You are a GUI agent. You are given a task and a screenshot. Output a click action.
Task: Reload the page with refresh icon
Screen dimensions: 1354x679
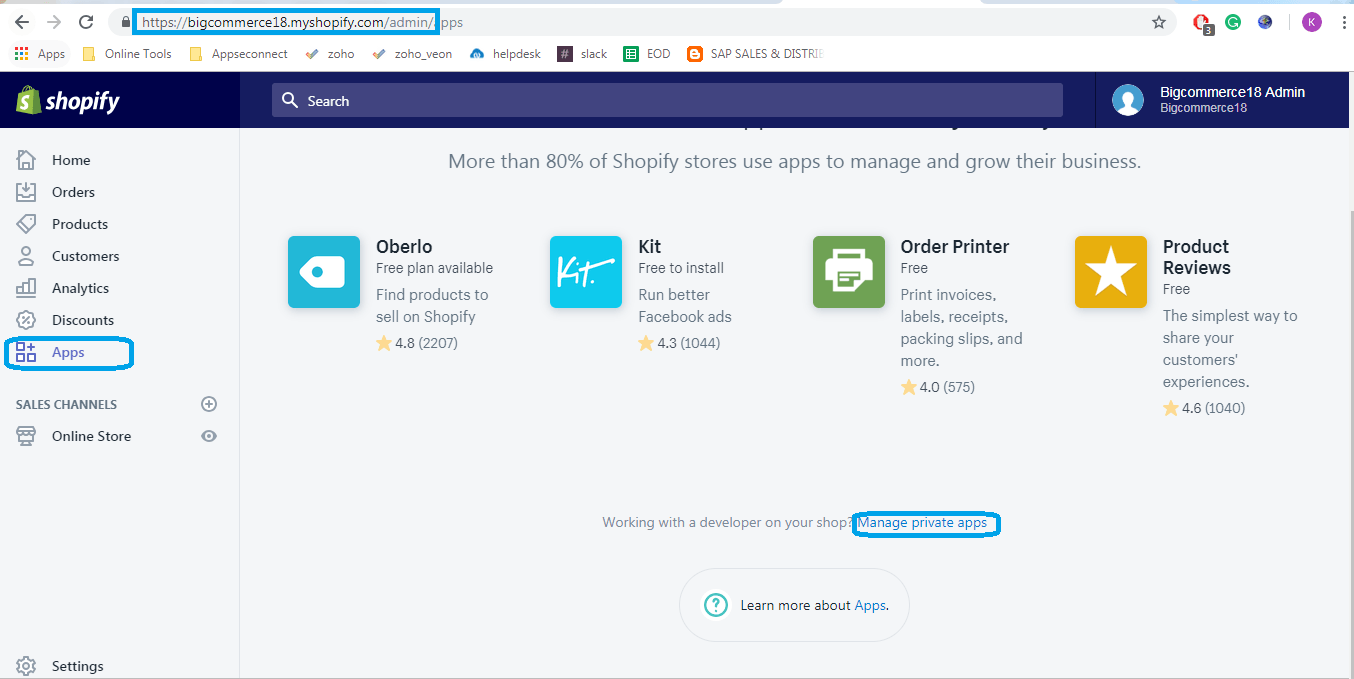[x=86, y=22]
